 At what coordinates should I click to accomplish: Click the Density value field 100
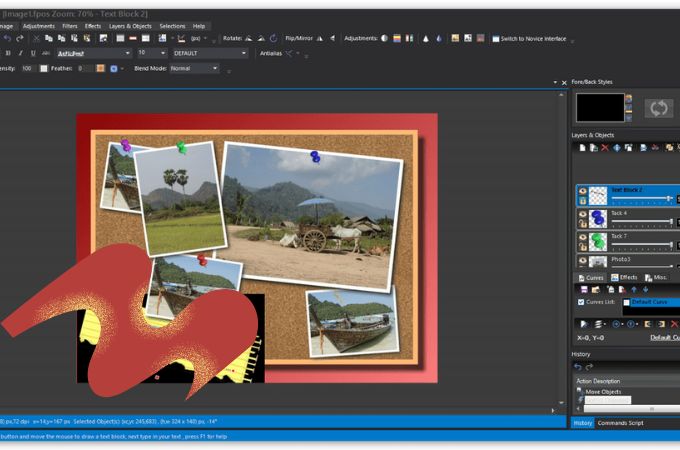pos(27,68)
